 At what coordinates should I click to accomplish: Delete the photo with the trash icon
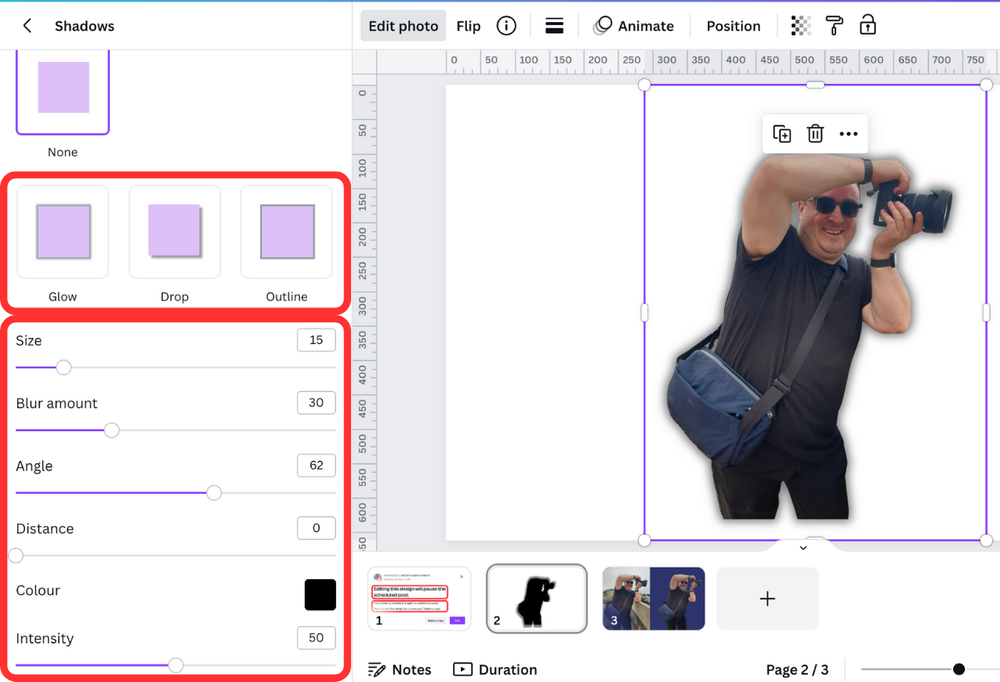pos(815,133)
